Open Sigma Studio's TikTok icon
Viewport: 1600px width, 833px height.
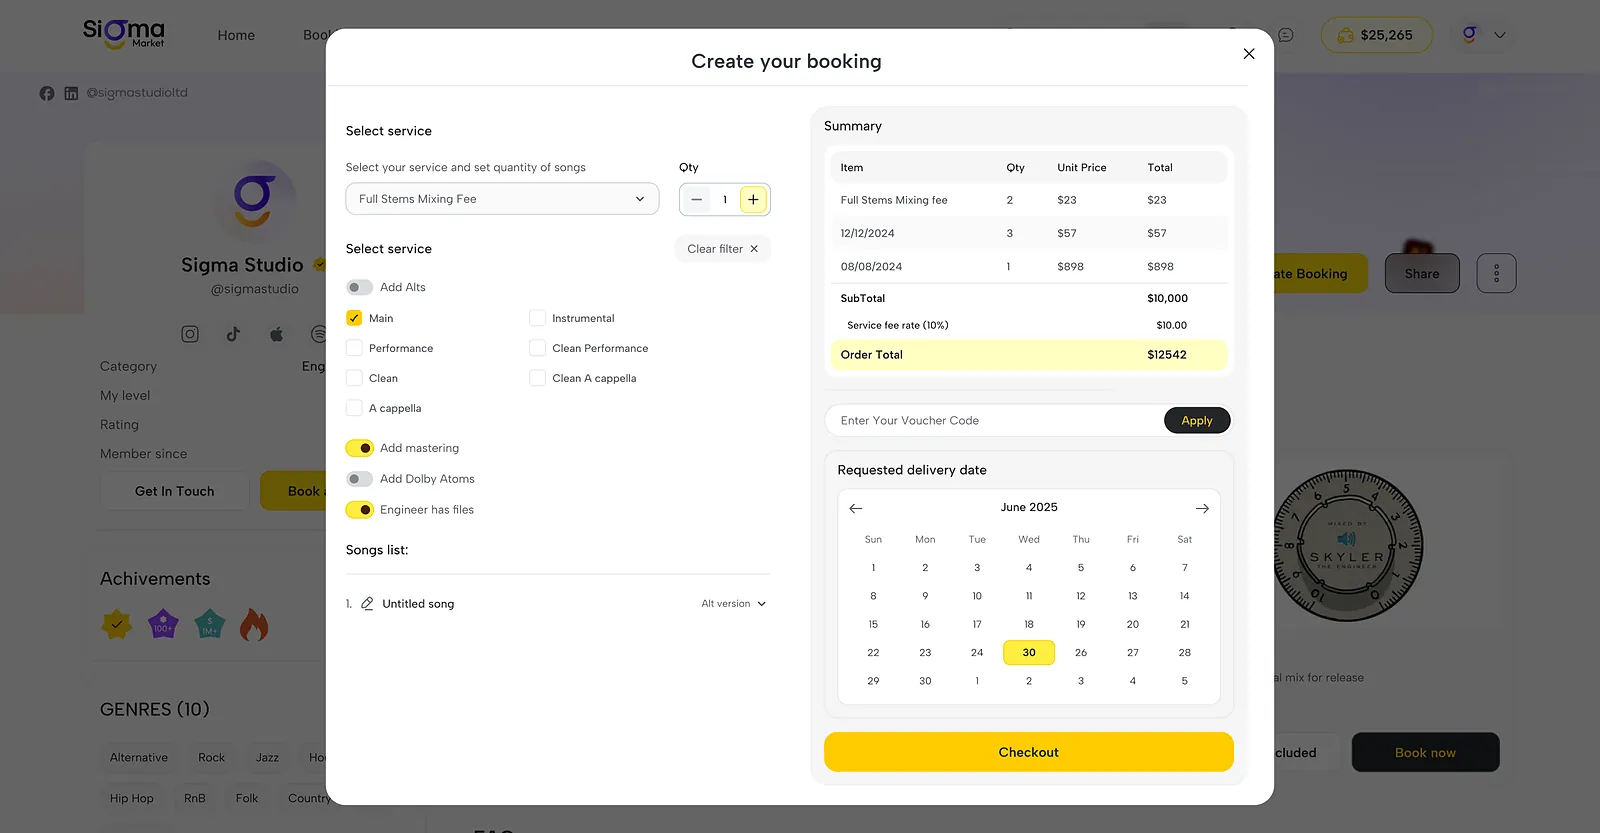coord(233,334)
